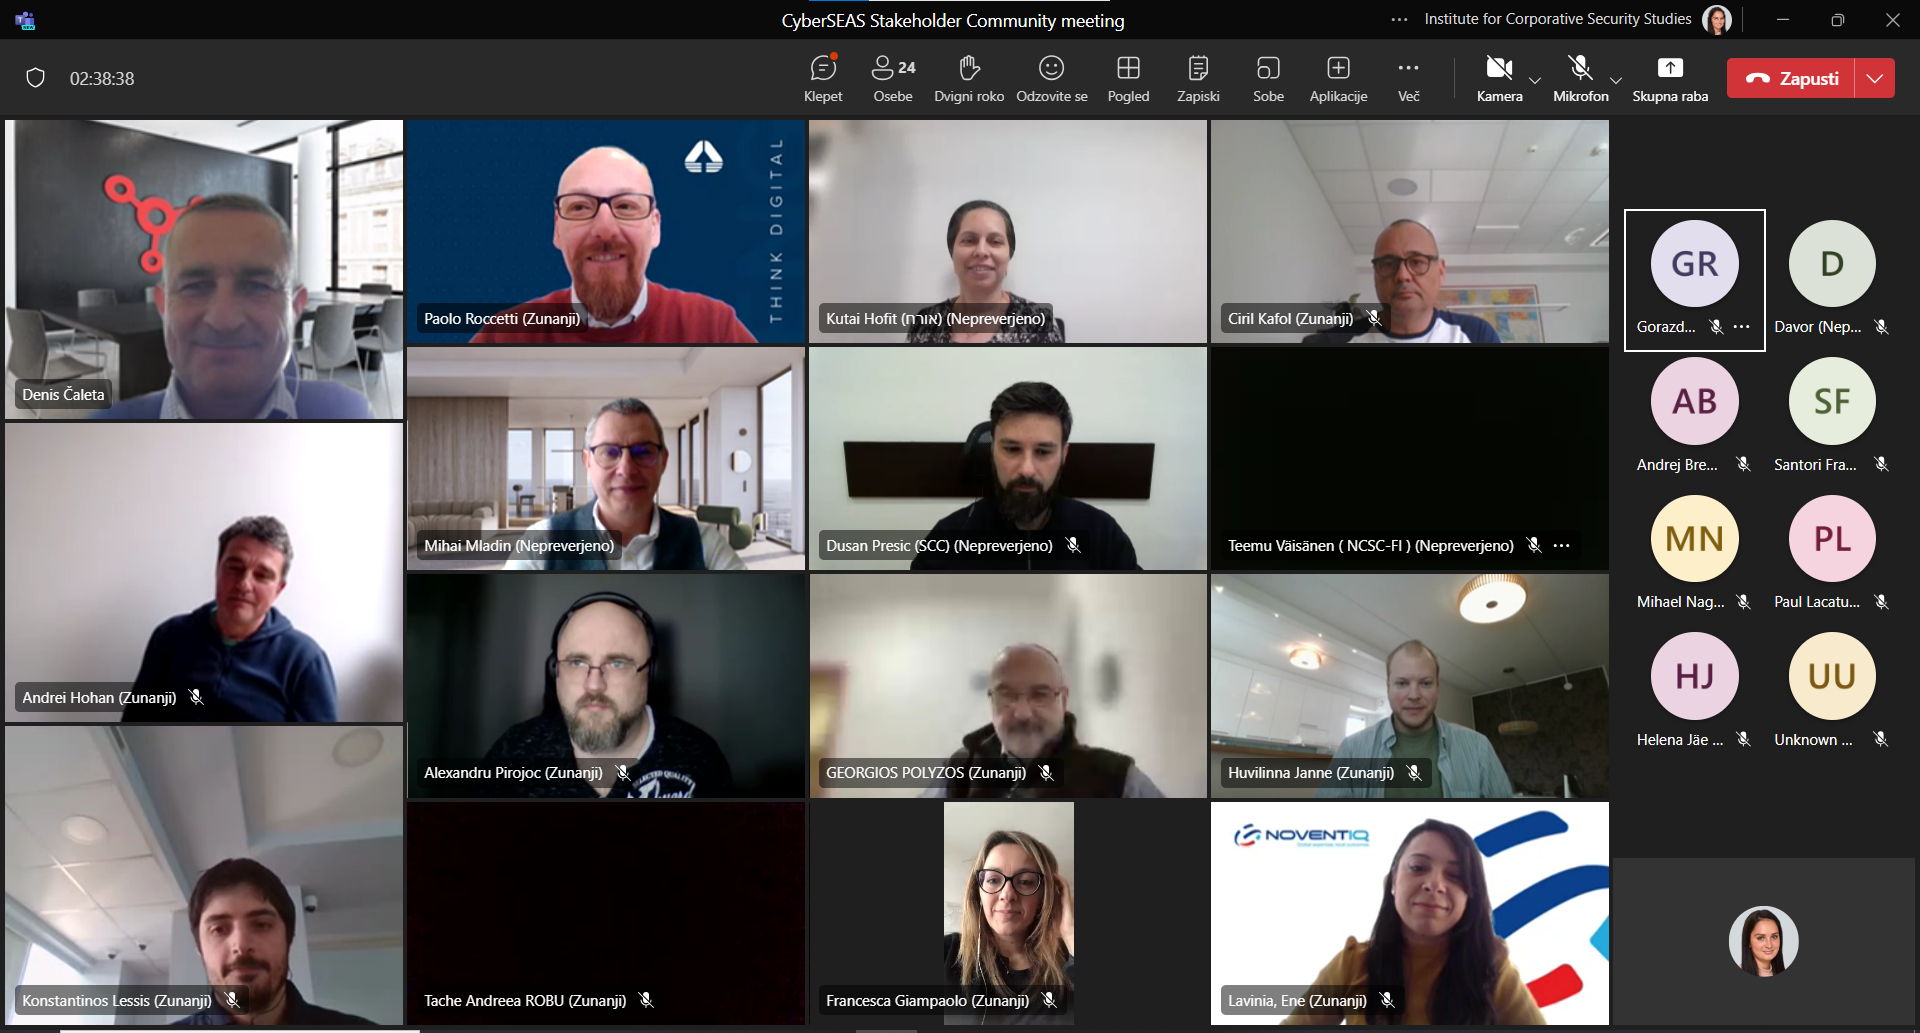Click the shield security indicator icon

tap(36, 78)
